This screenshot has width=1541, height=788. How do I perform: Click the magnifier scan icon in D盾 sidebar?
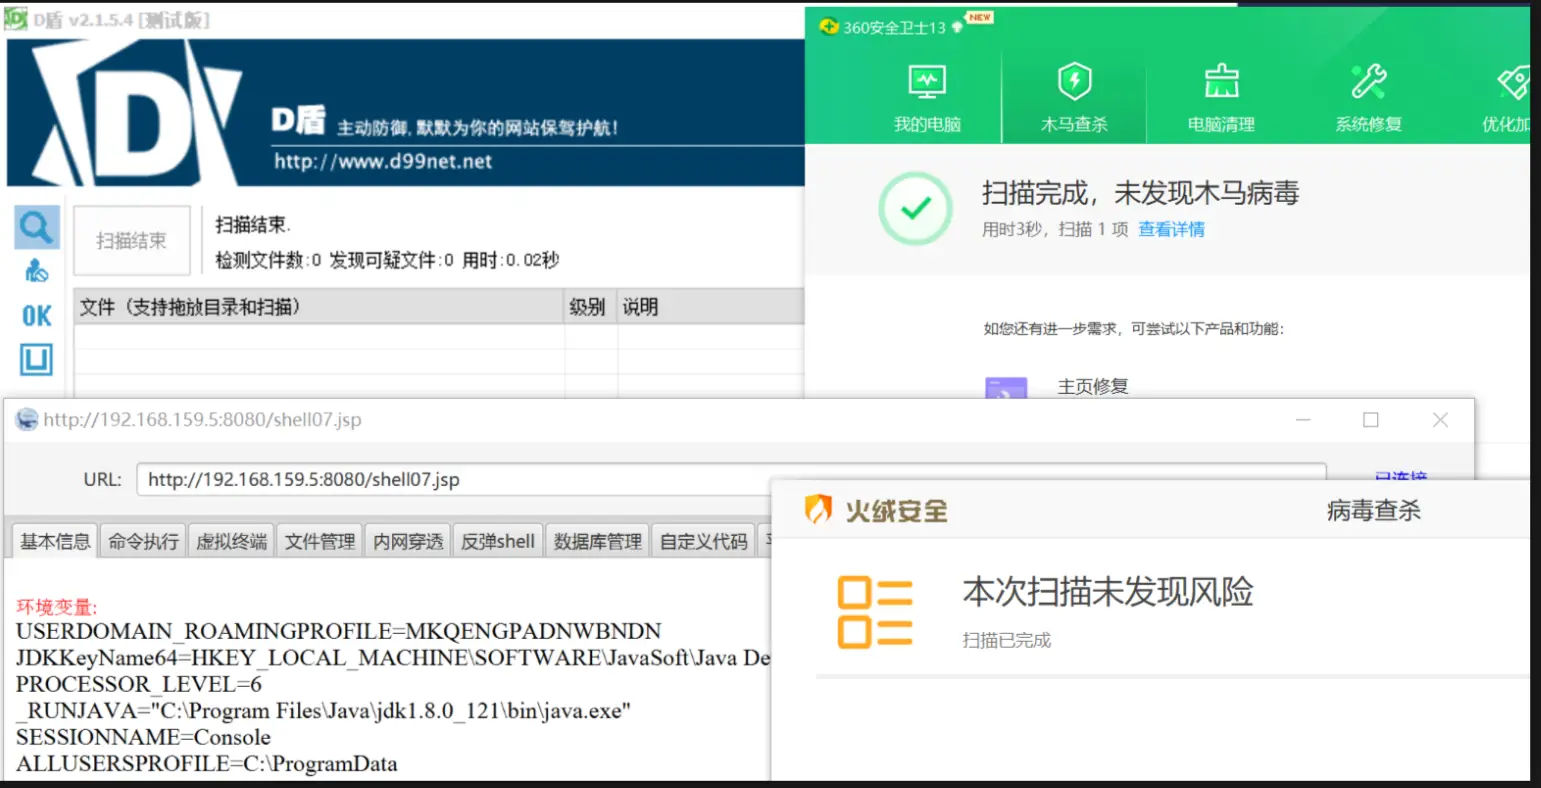pos(37,228)
